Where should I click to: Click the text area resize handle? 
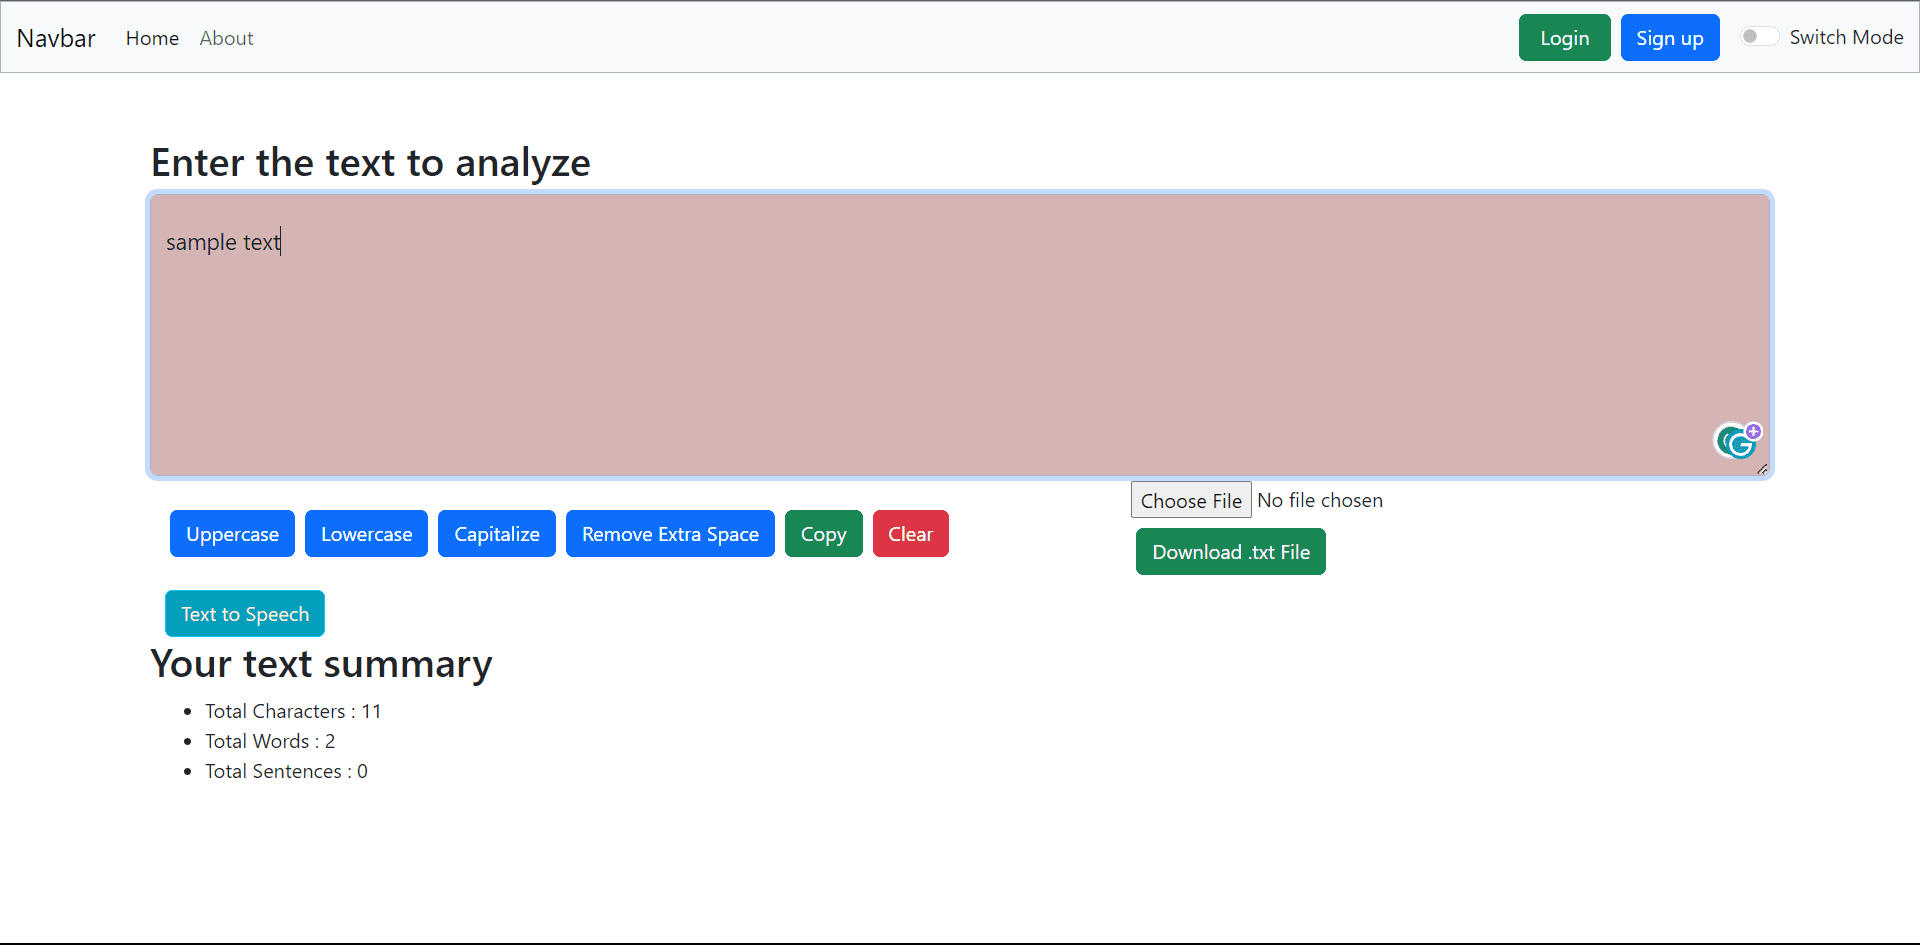(x=1762, y=469)
